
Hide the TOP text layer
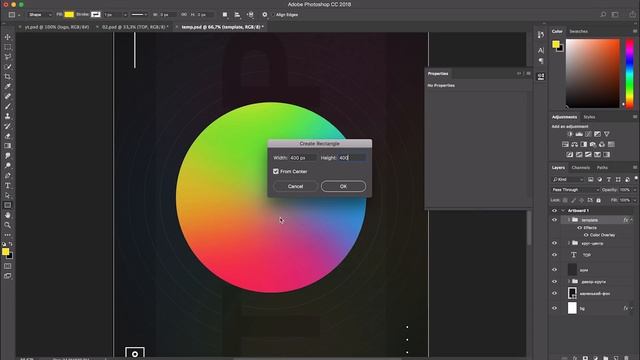tap(554, 255)
